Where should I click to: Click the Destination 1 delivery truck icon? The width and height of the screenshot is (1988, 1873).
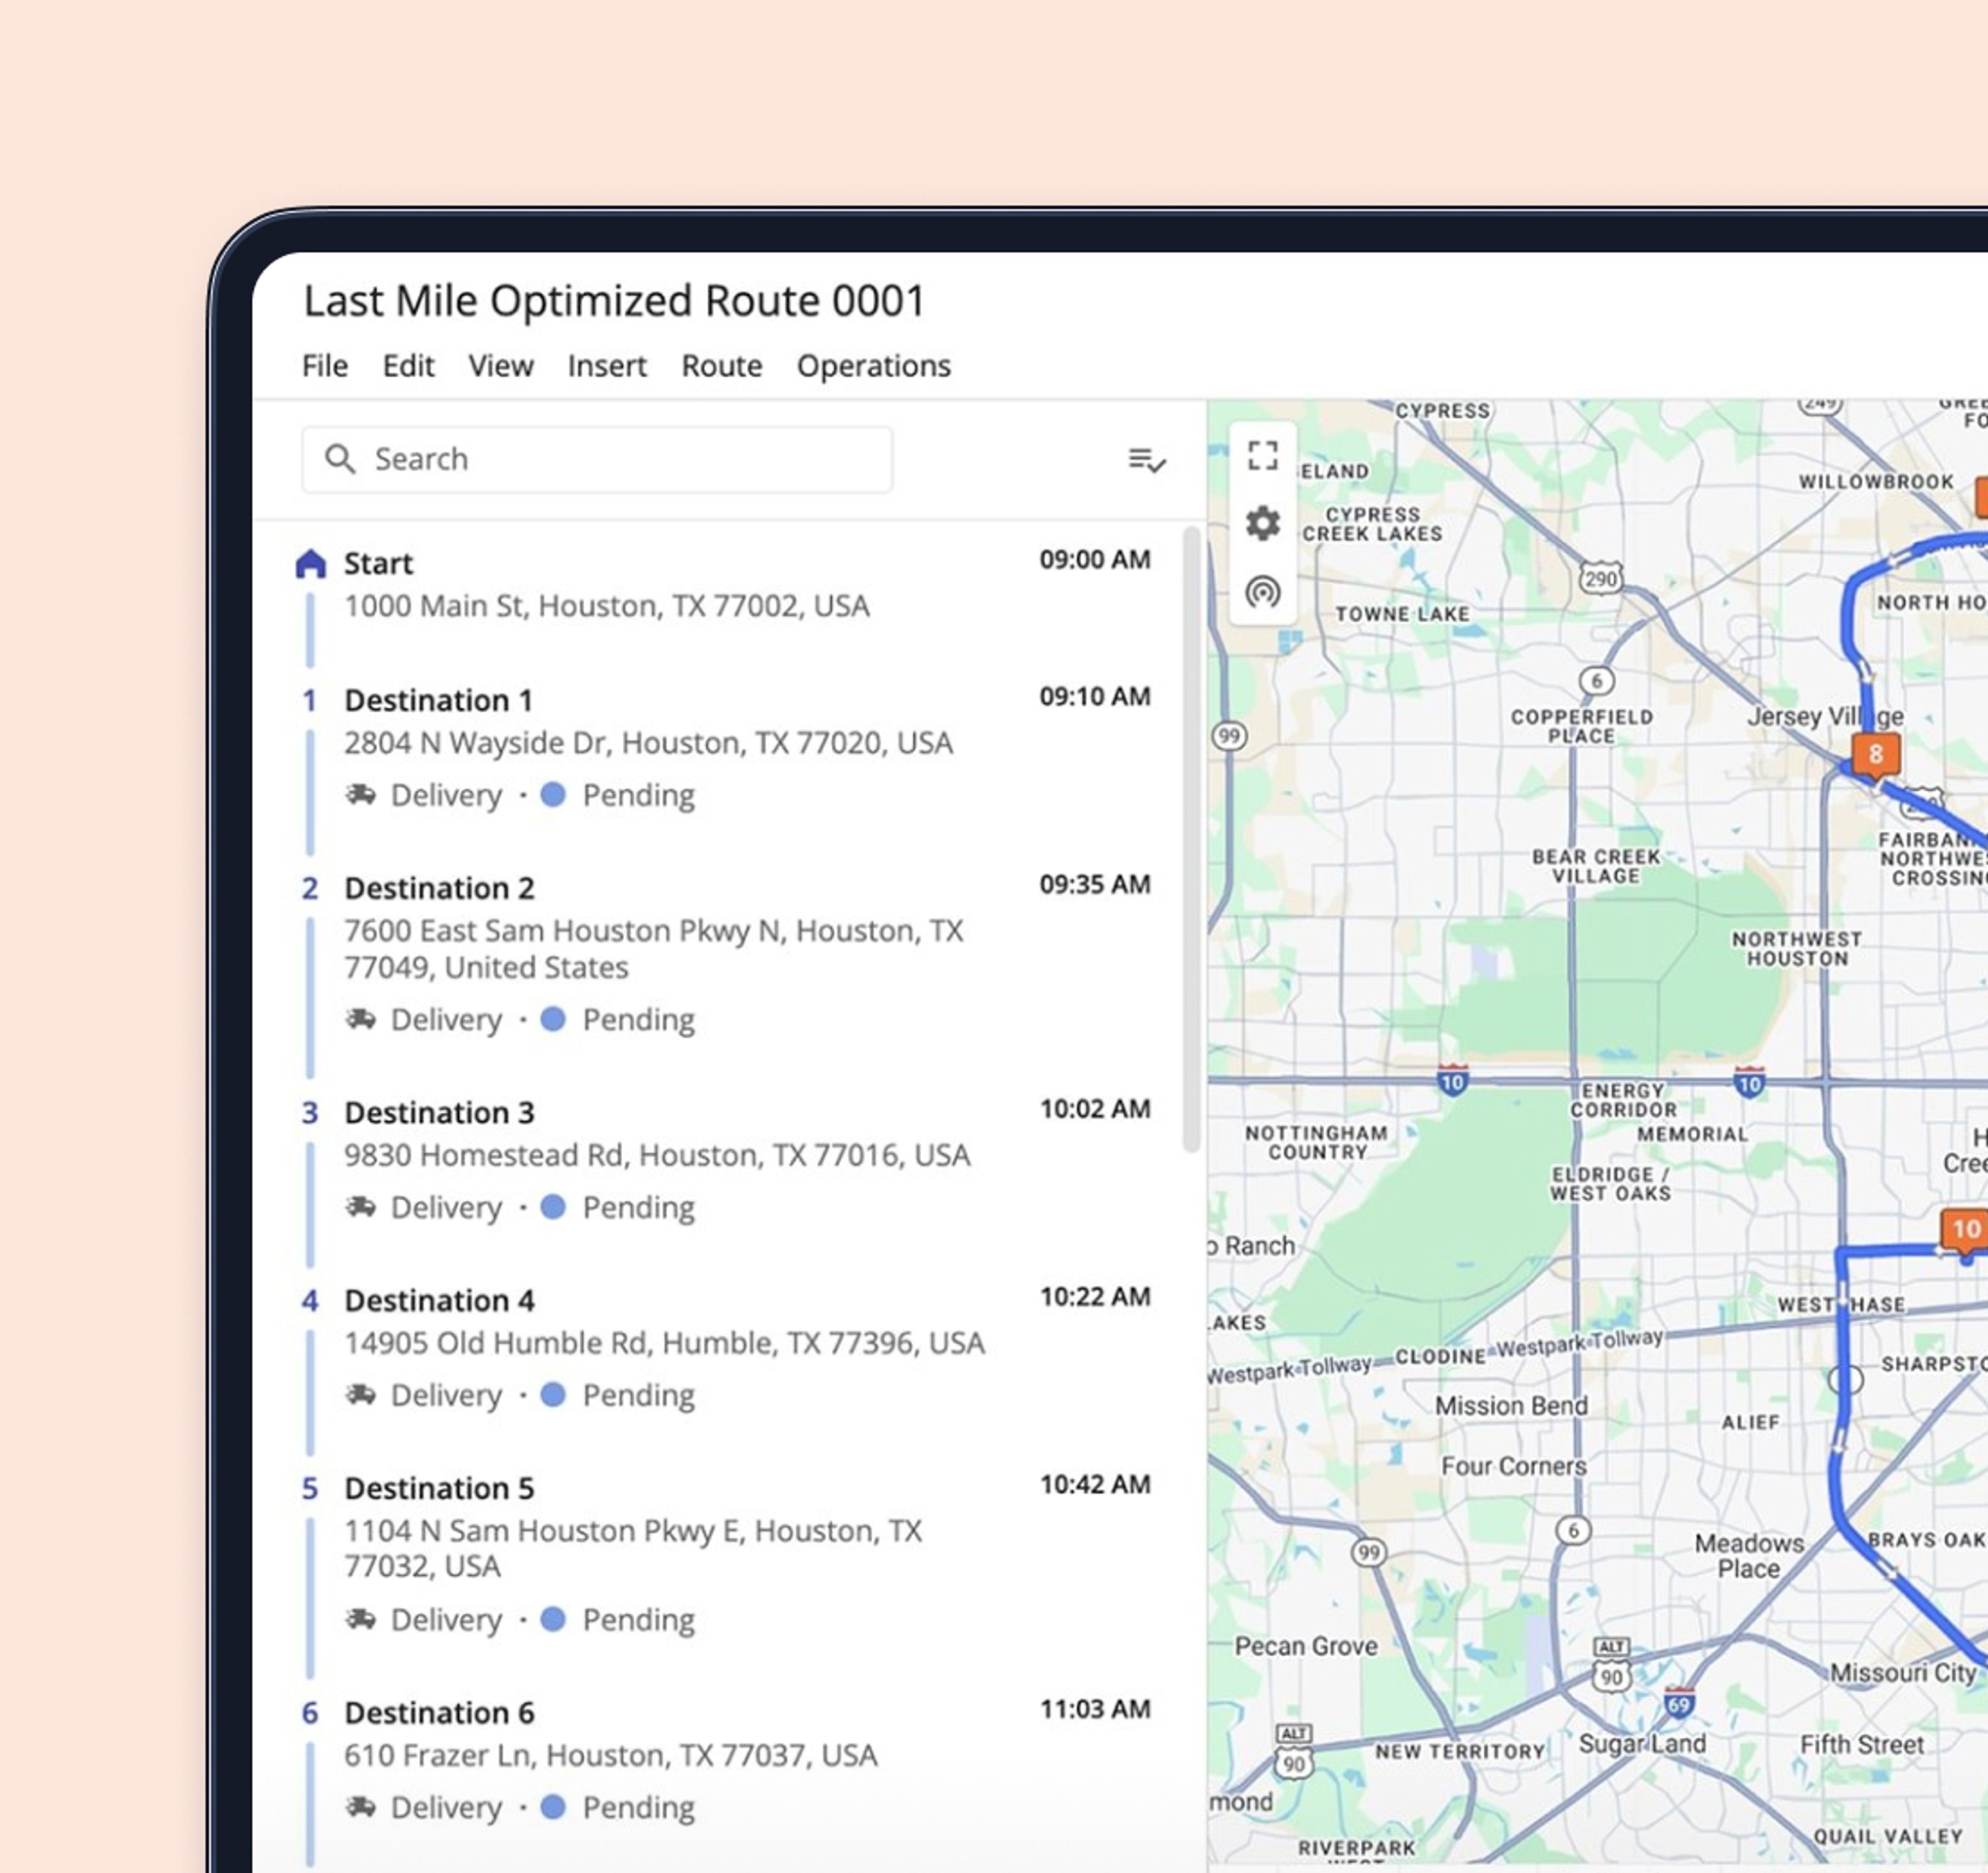click(361, 795)
